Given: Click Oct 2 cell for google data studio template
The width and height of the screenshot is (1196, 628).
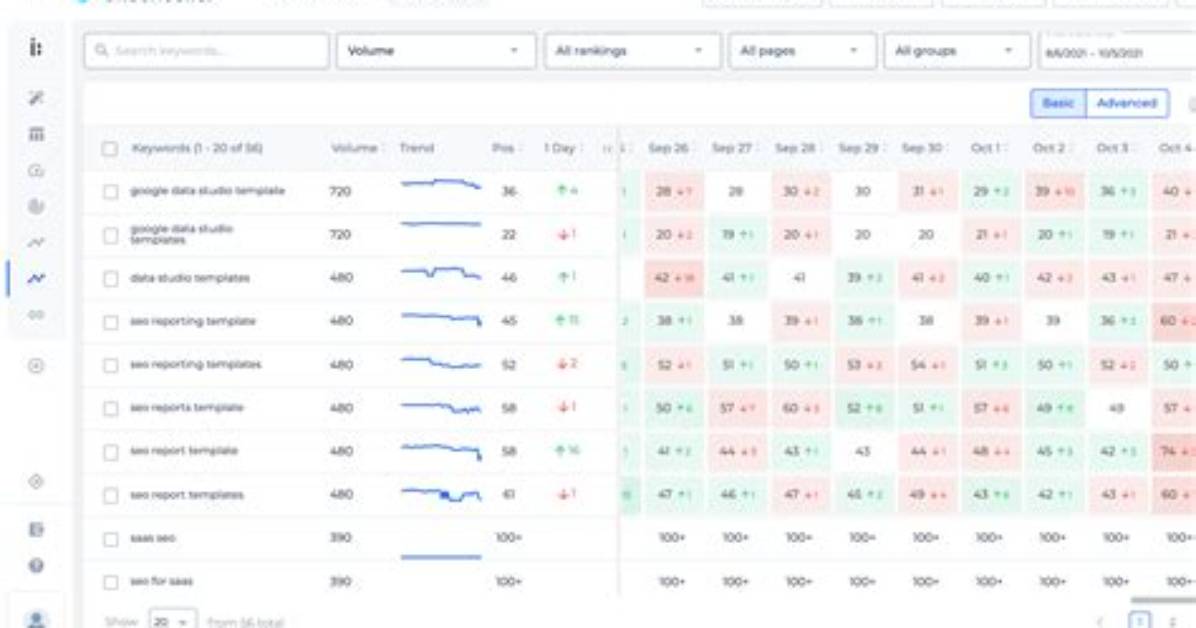Looking at the screenshot, I should [x=1053, y=191].
